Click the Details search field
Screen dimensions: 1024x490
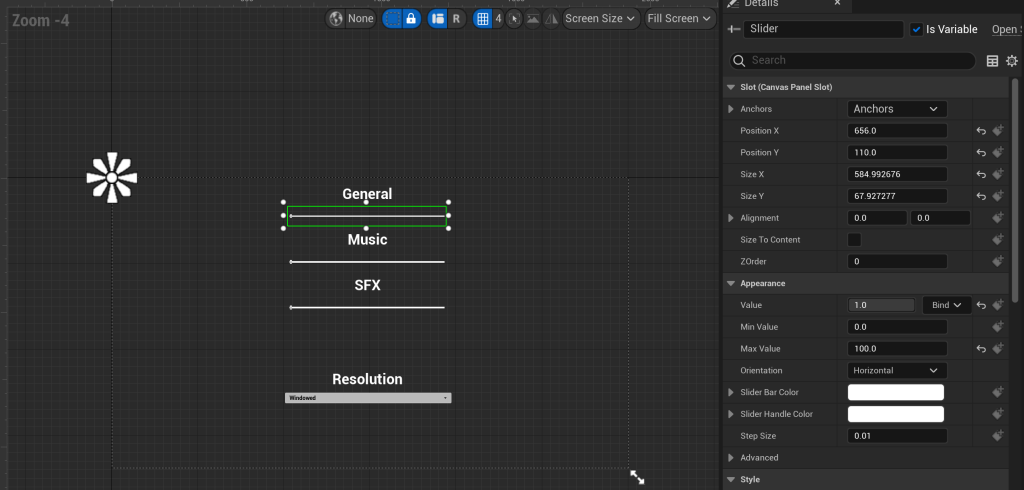[x=860, y=61]
